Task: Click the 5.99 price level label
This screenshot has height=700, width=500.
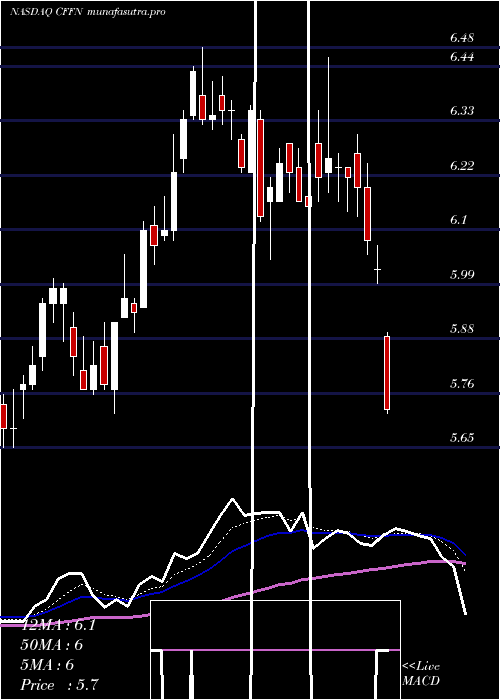Action: point(462,275)
